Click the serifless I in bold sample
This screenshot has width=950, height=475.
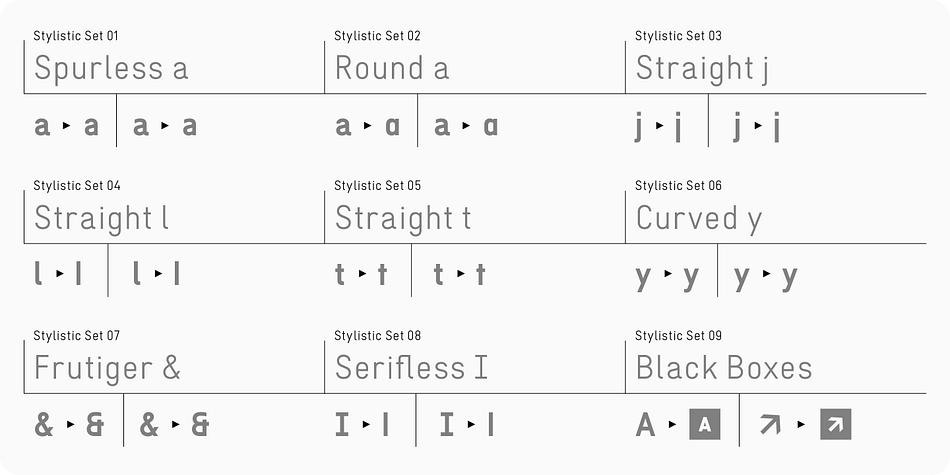(x=385, y=424)
